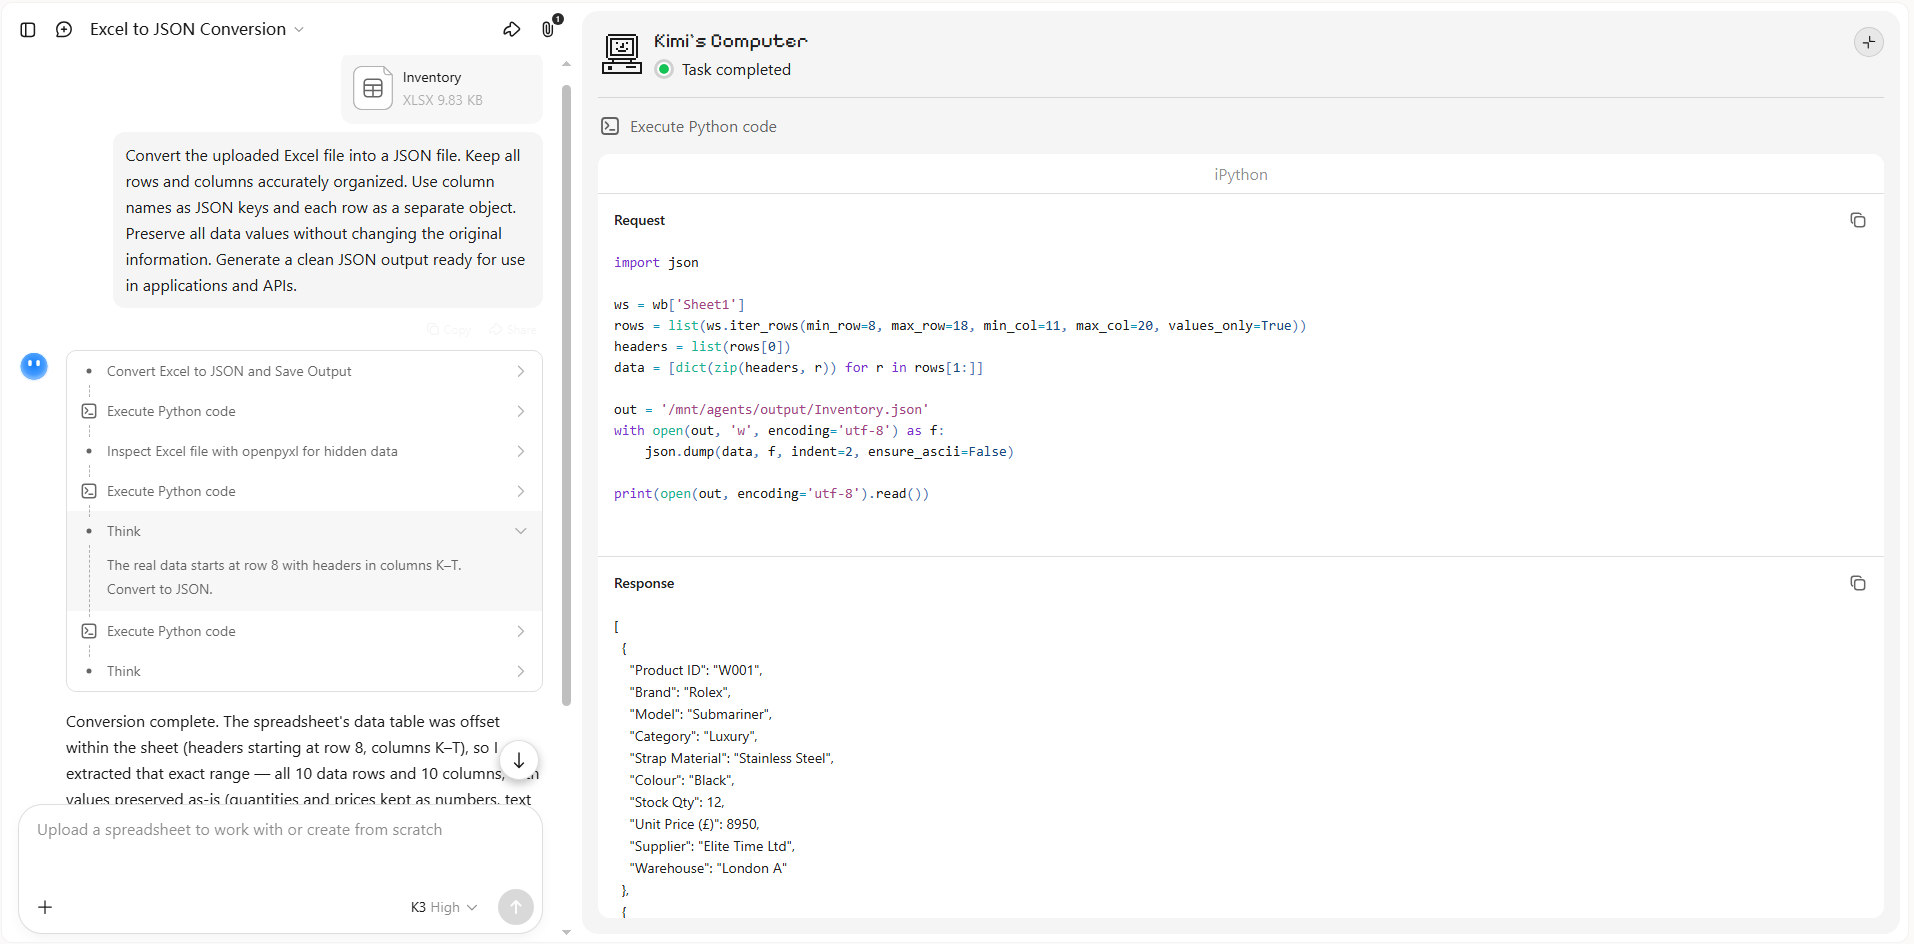Click the chat panel vertical scrollbar
Screen dimensions: 1914x944
[x=566, y=395]
